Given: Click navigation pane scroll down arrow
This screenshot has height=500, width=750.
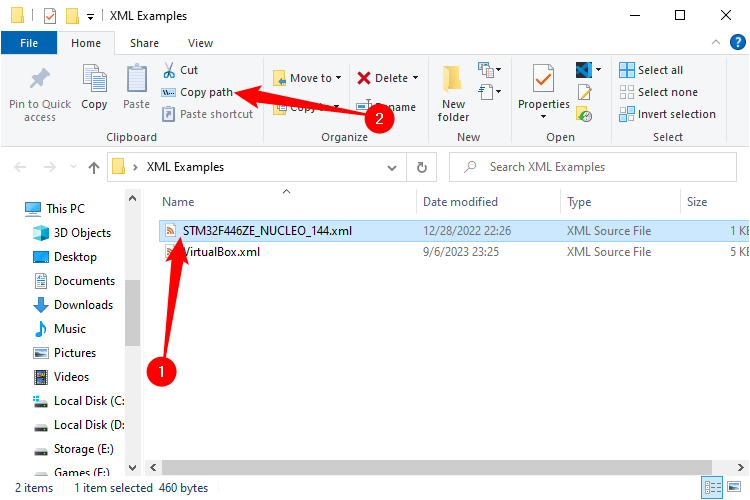Looking at the screenshot, I should pyautogui.click(x=132, y=467).
